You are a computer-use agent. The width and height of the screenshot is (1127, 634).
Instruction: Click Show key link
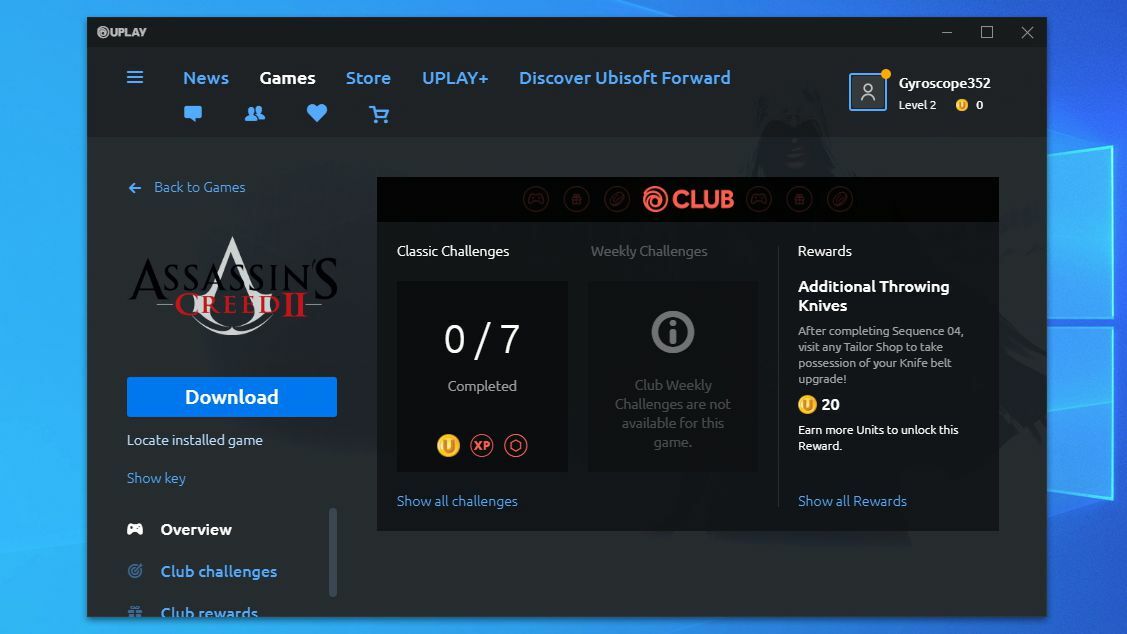(x=156, y=478)
